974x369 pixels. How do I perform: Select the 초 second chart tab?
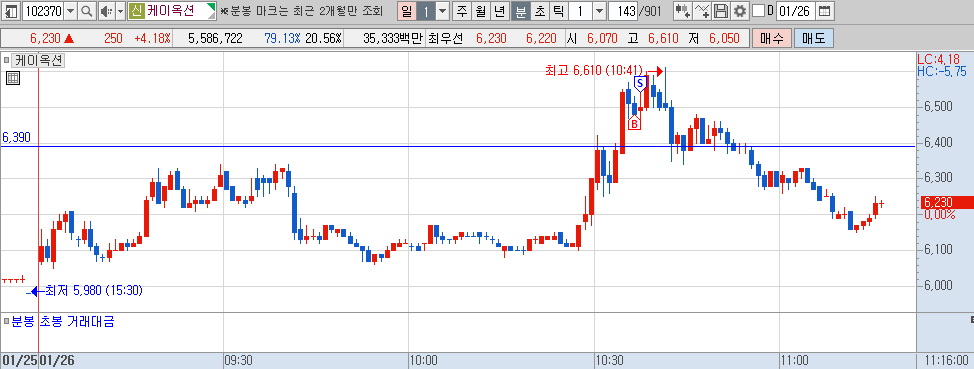click(x=539, y=11)
